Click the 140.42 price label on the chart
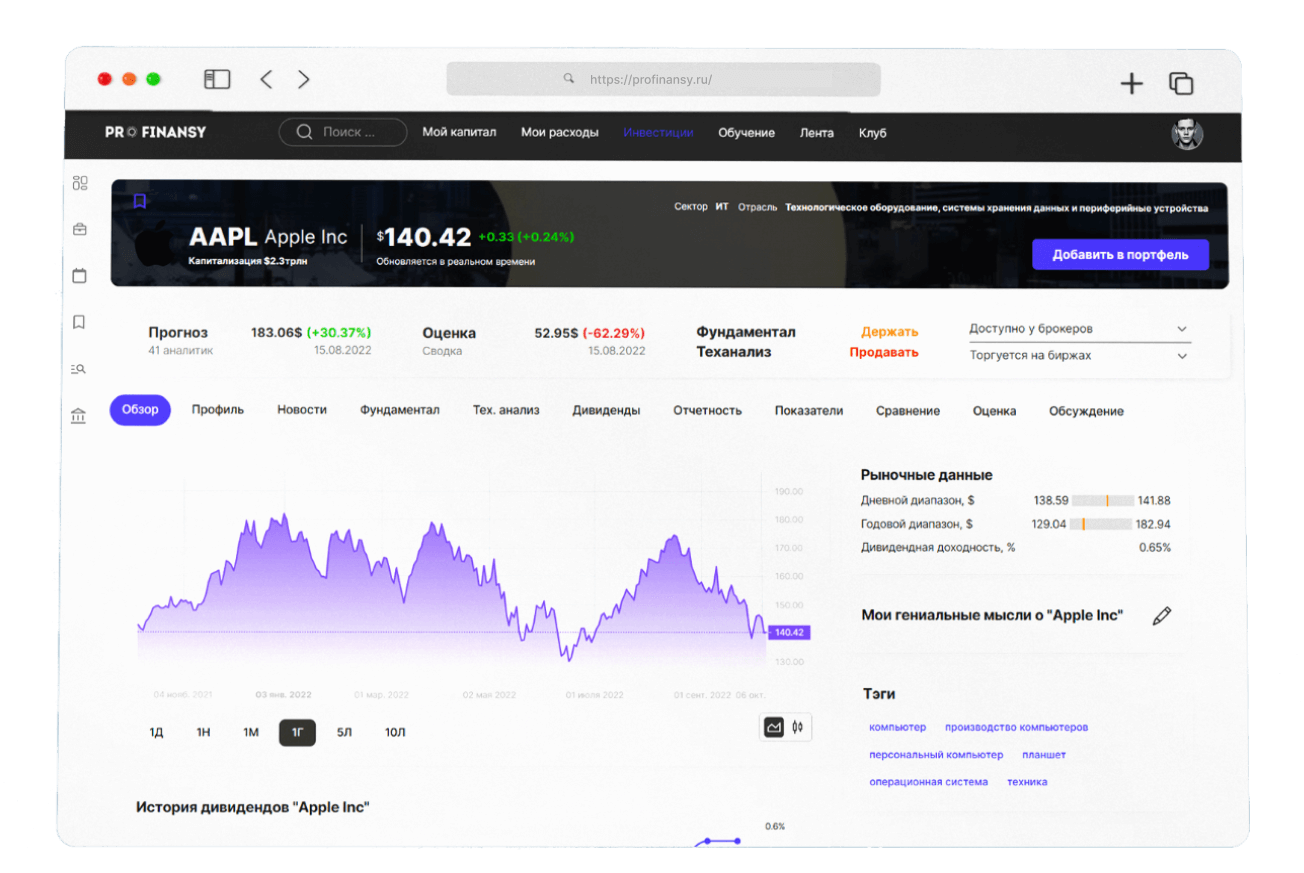This screenshot has width=1304, height=873. [789, 632]
